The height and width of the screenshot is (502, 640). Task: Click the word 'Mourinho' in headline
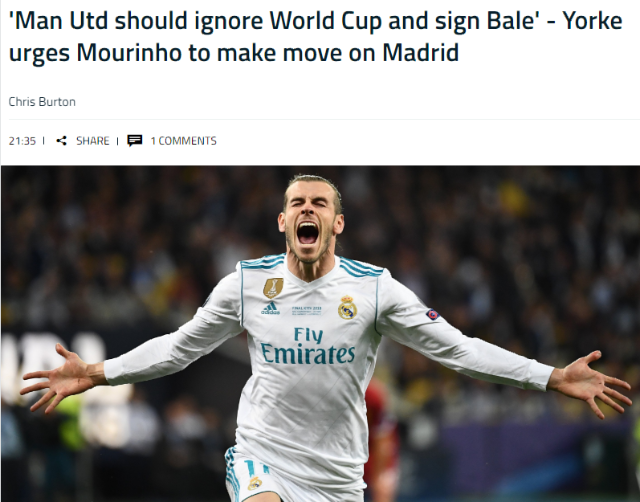(x=129, y=53)
